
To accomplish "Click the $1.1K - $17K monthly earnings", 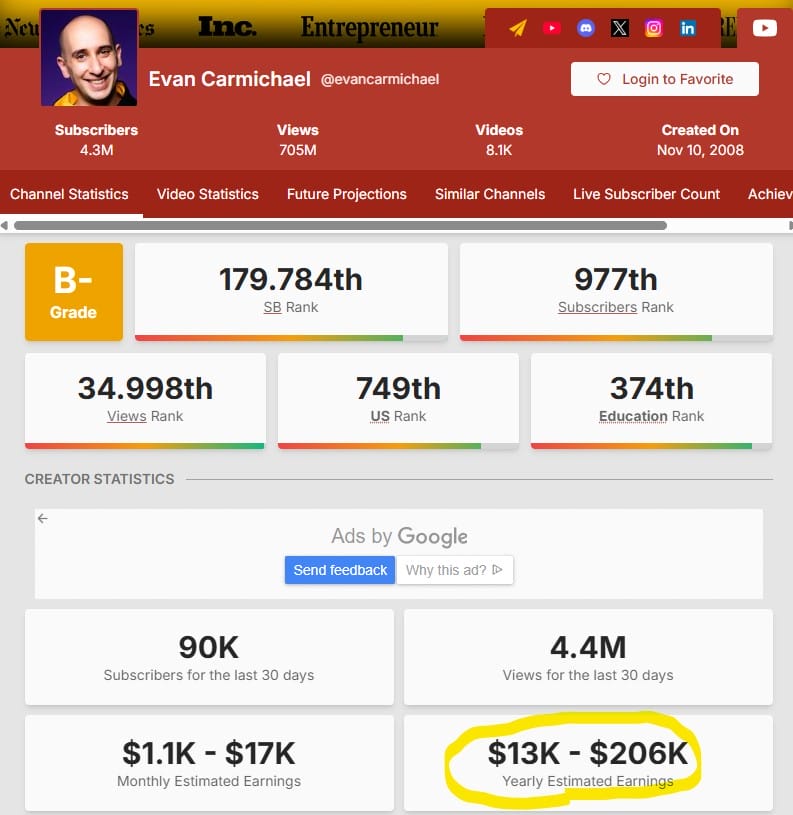I will pyautogui.click(x=208, y=753).
